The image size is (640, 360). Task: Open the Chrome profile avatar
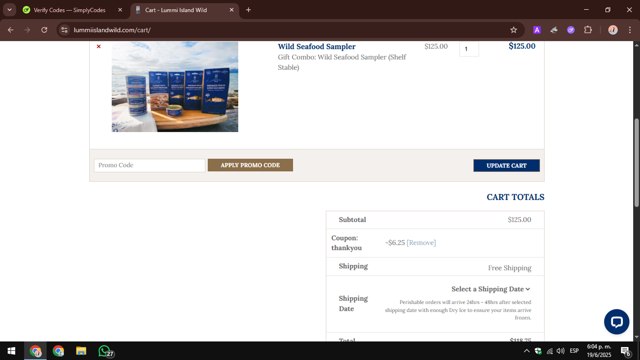pyautogui.click(x=613, y=30)
